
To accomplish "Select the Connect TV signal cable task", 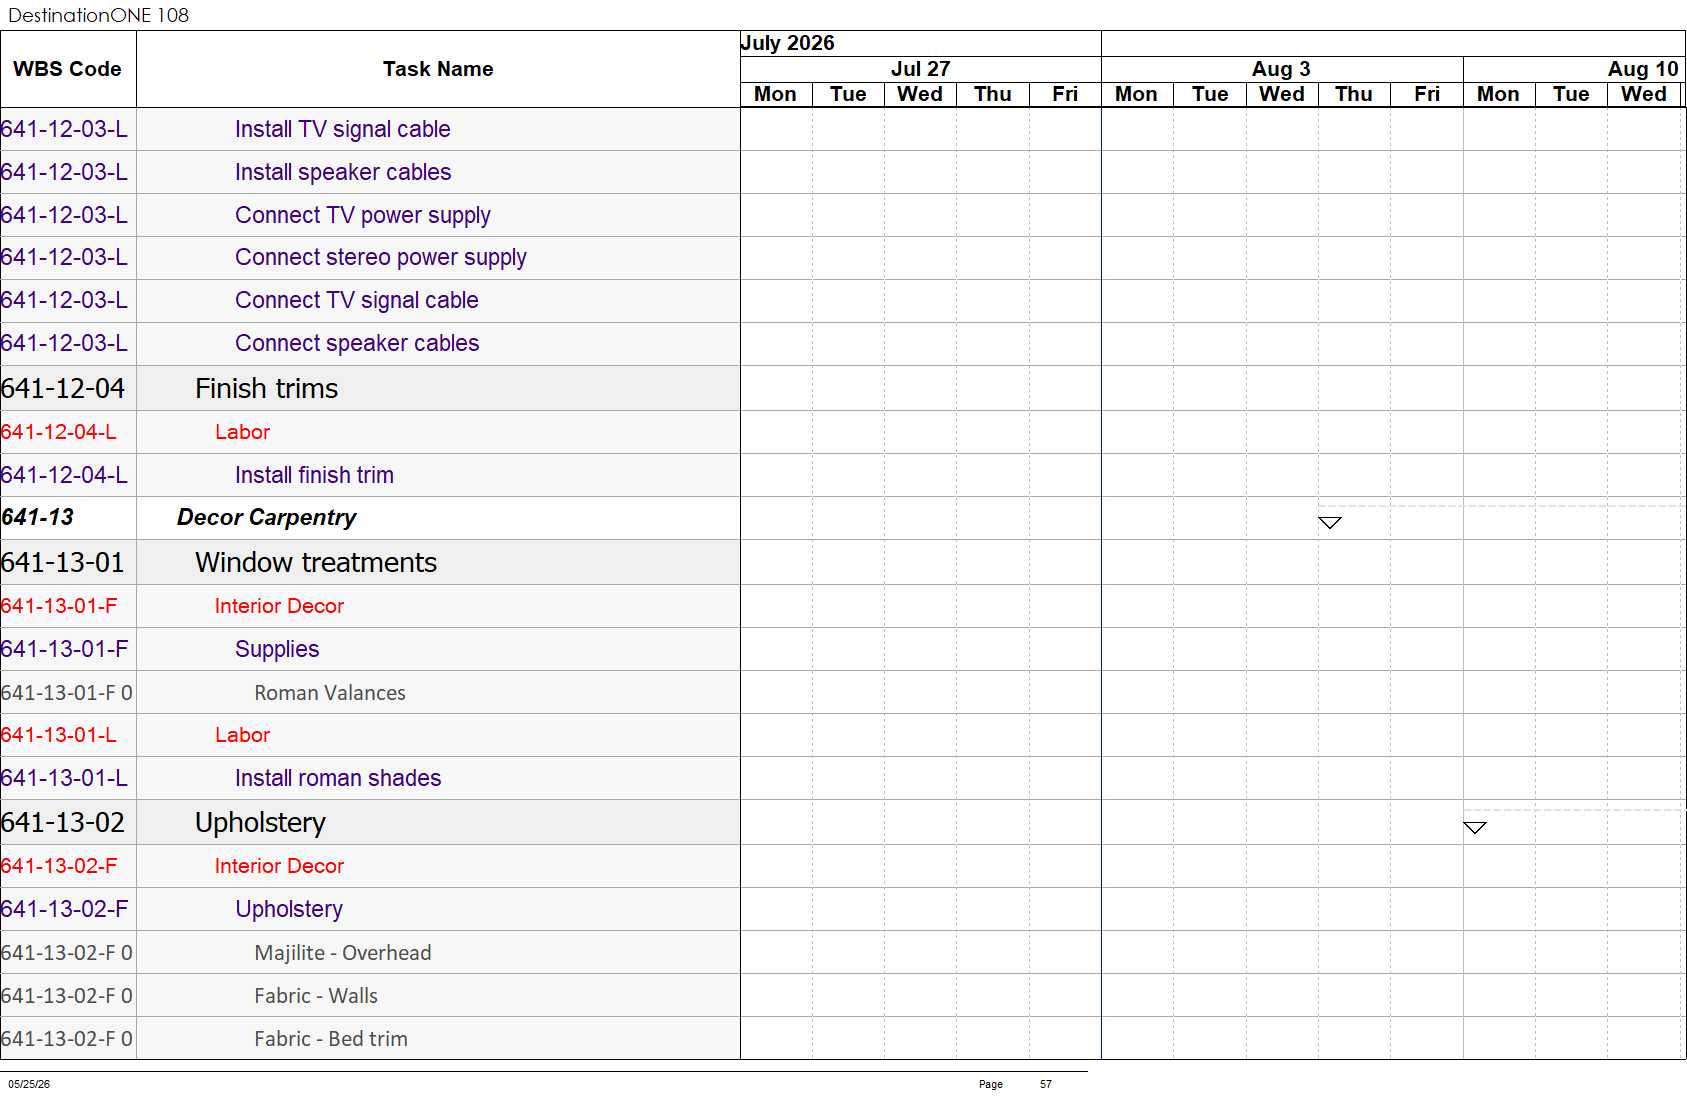I will pos(357,300).
